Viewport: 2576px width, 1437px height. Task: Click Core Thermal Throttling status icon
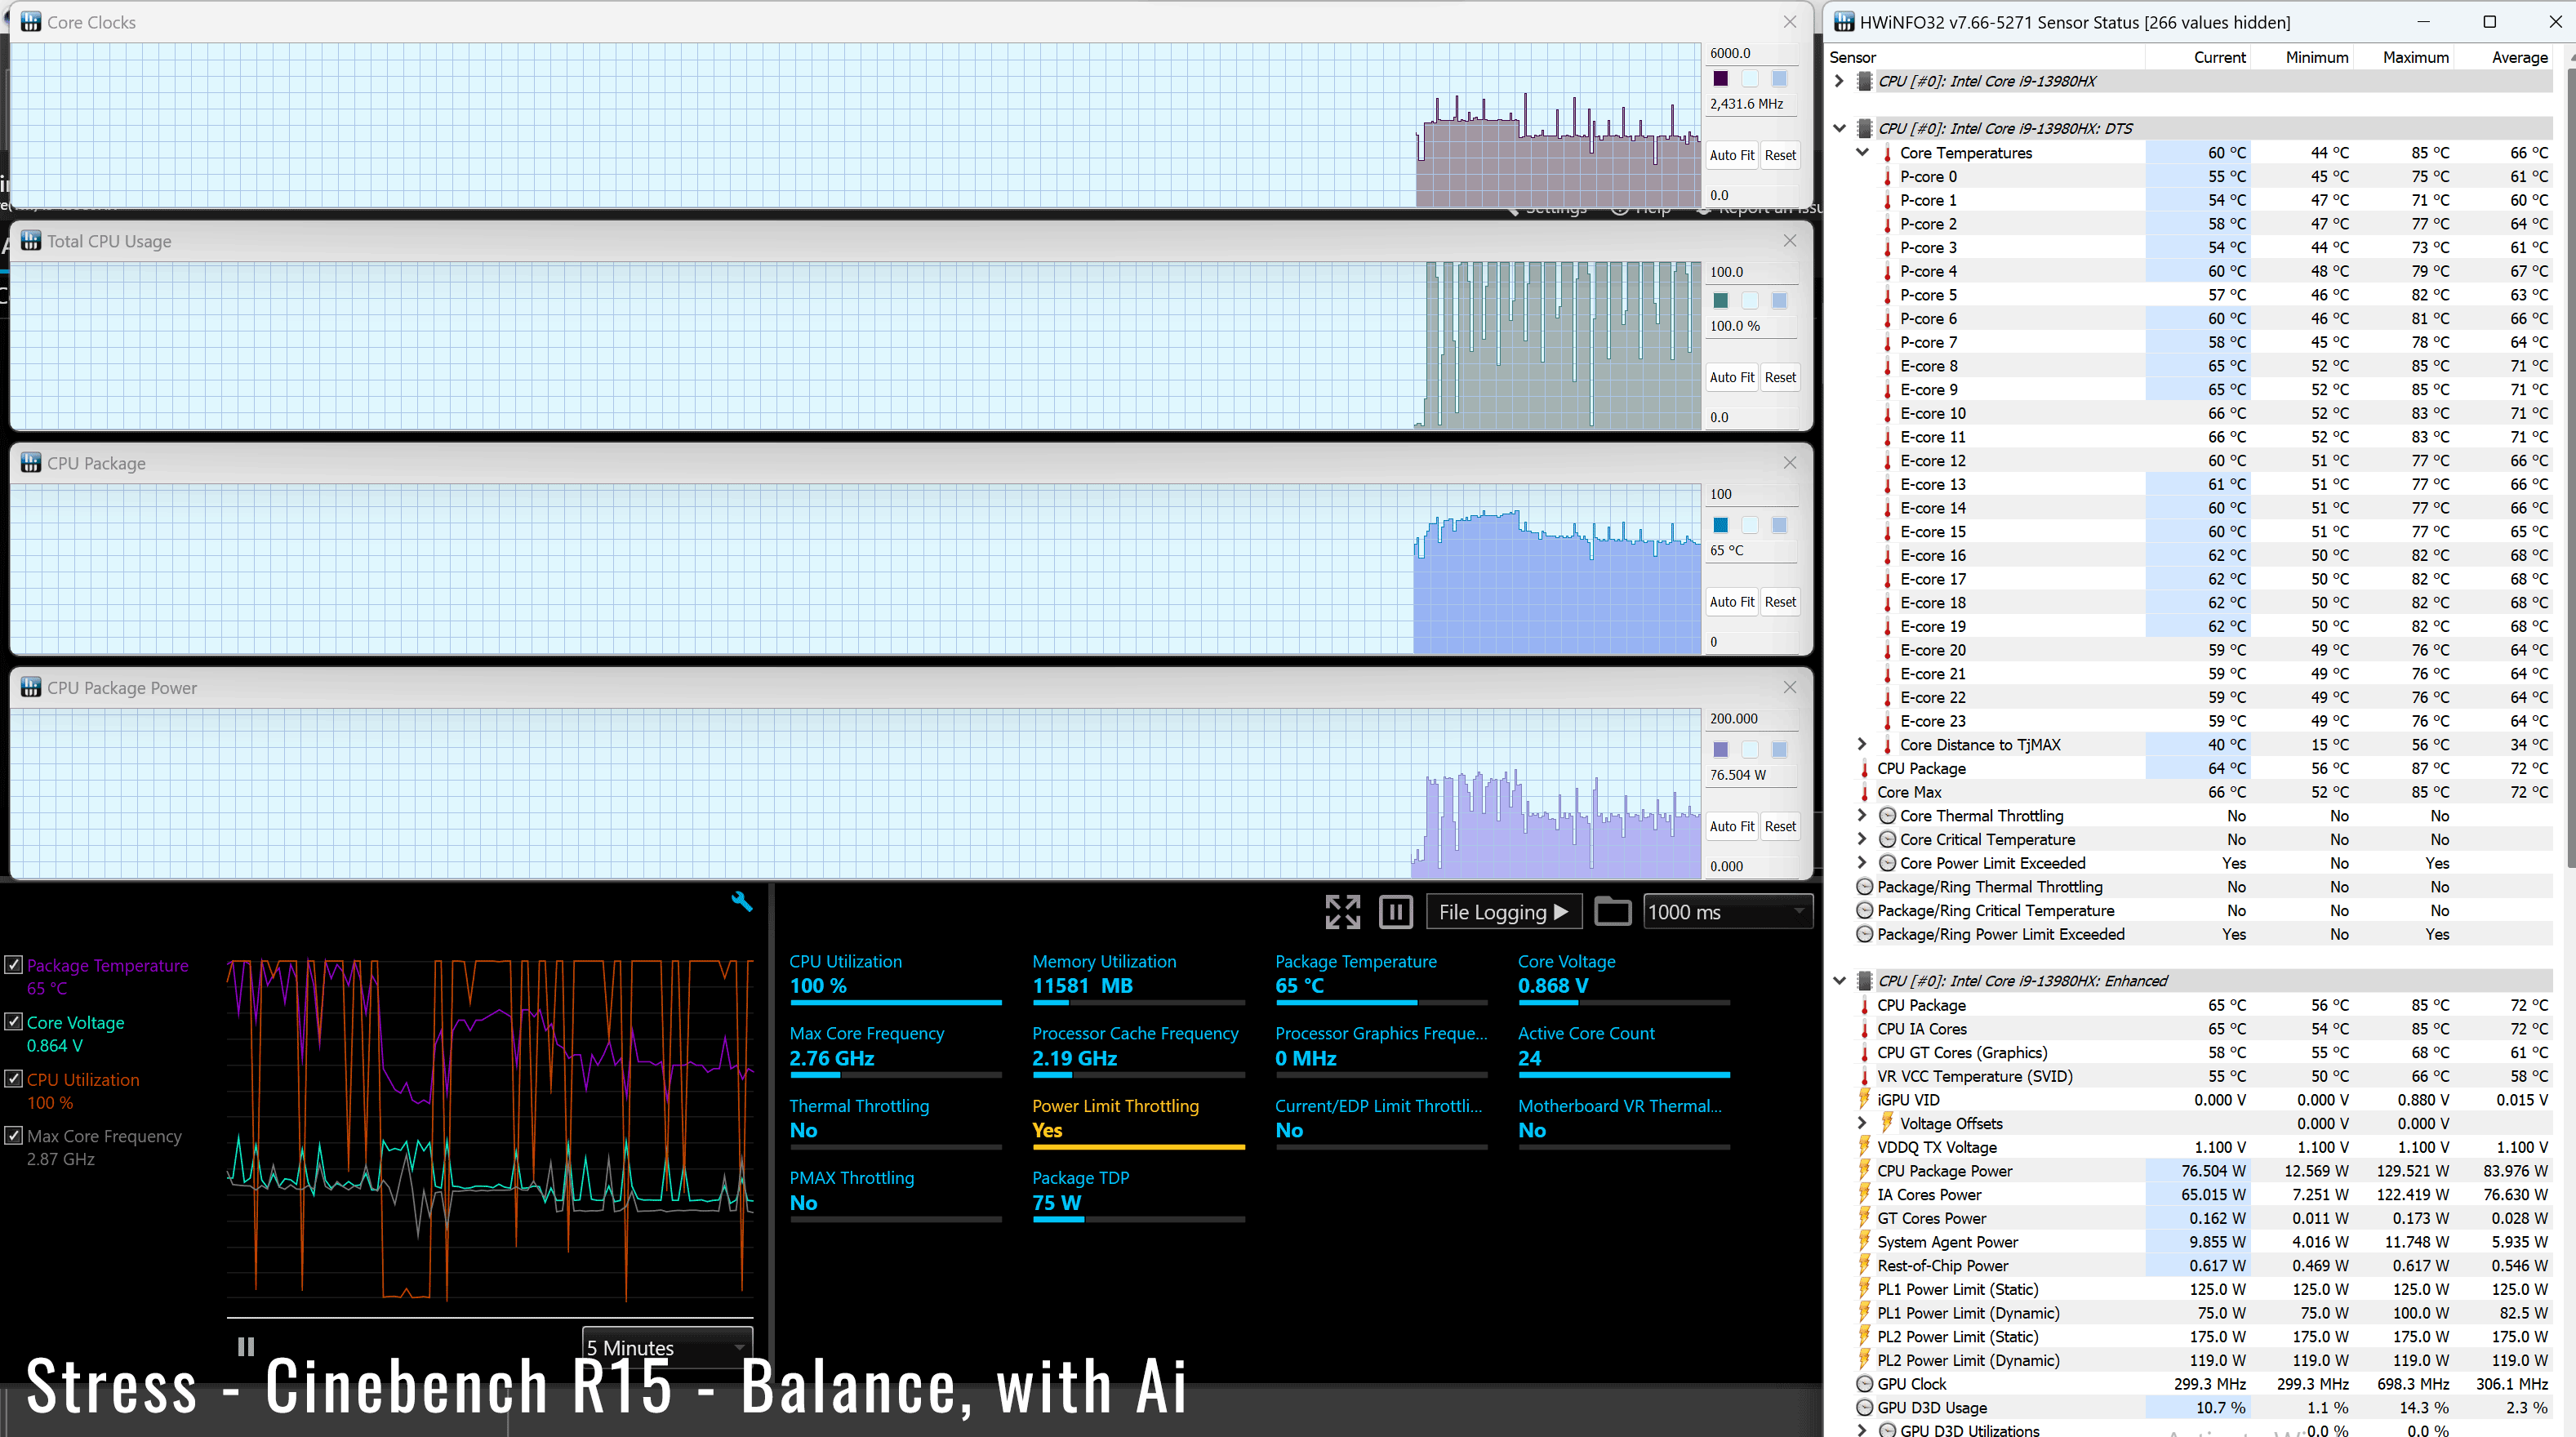(1887, 816)
